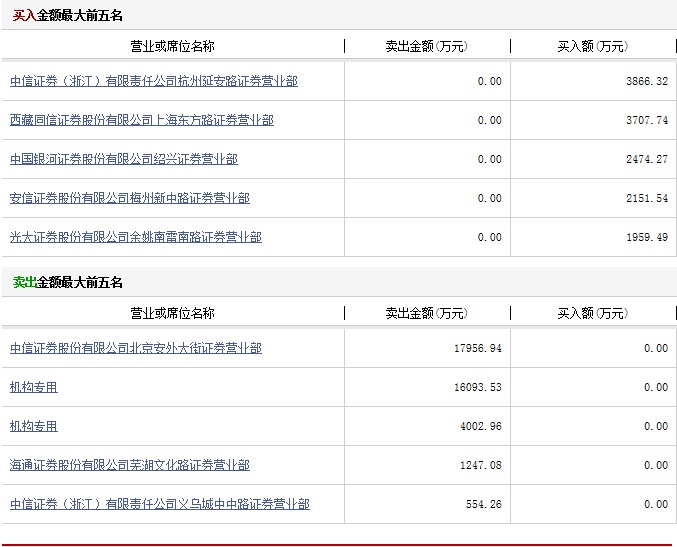
Task: Click the sell amount 554.26
Action: coord(484,504)
